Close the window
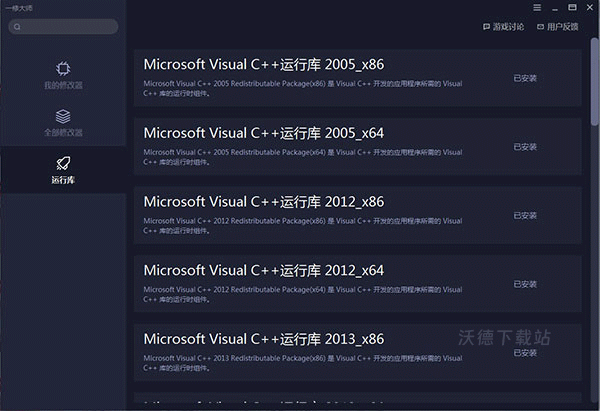 point(590,7)
